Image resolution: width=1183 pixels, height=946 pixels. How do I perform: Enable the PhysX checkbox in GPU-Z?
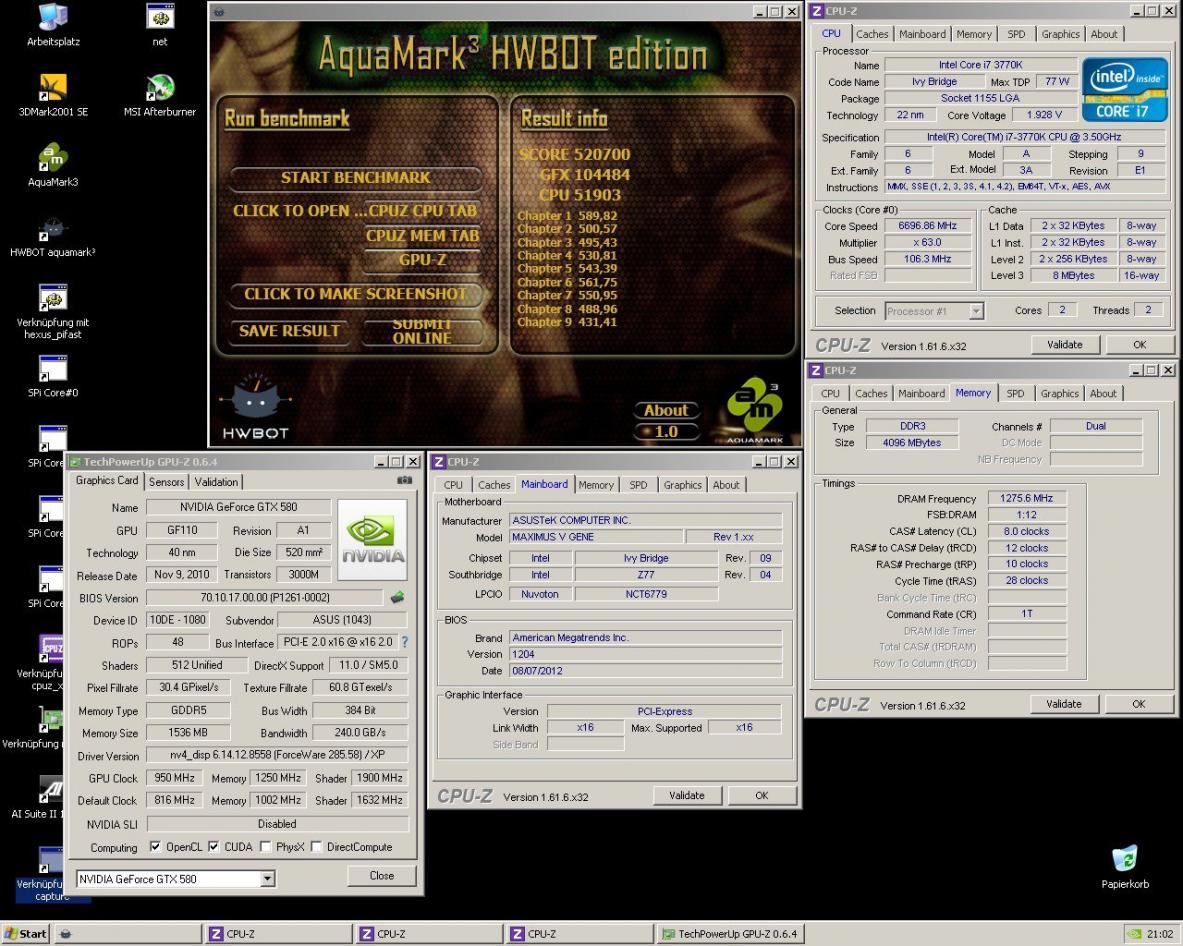point(265,846)
